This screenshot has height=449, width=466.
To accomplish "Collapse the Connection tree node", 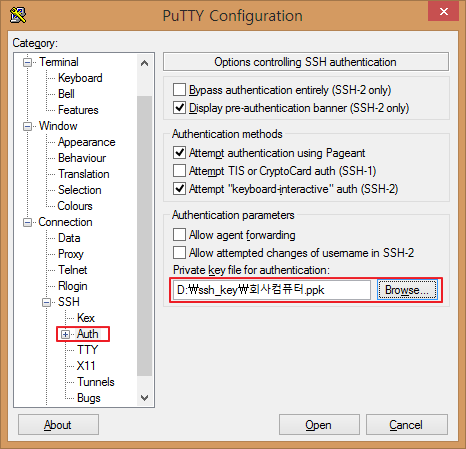I will pos(27,222).
